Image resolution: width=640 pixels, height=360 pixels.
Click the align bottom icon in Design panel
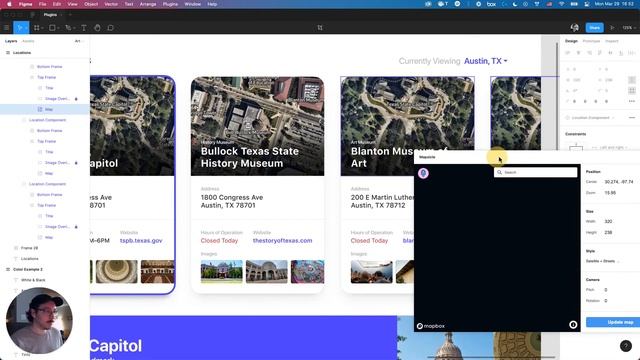point(621,53)
